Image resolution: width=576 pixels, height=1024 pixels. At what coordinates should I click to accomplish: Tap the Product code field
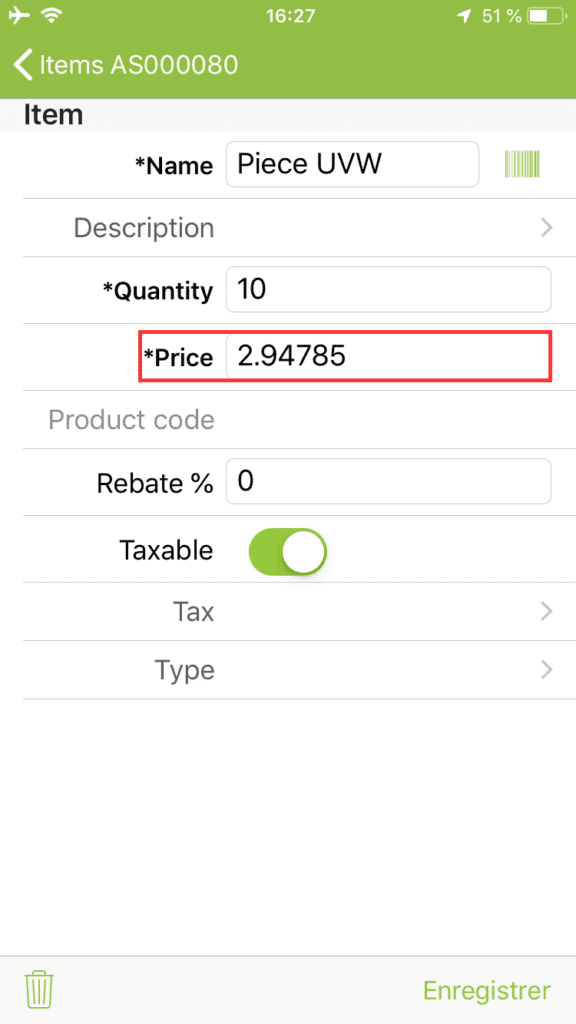(x=287, y=420)
